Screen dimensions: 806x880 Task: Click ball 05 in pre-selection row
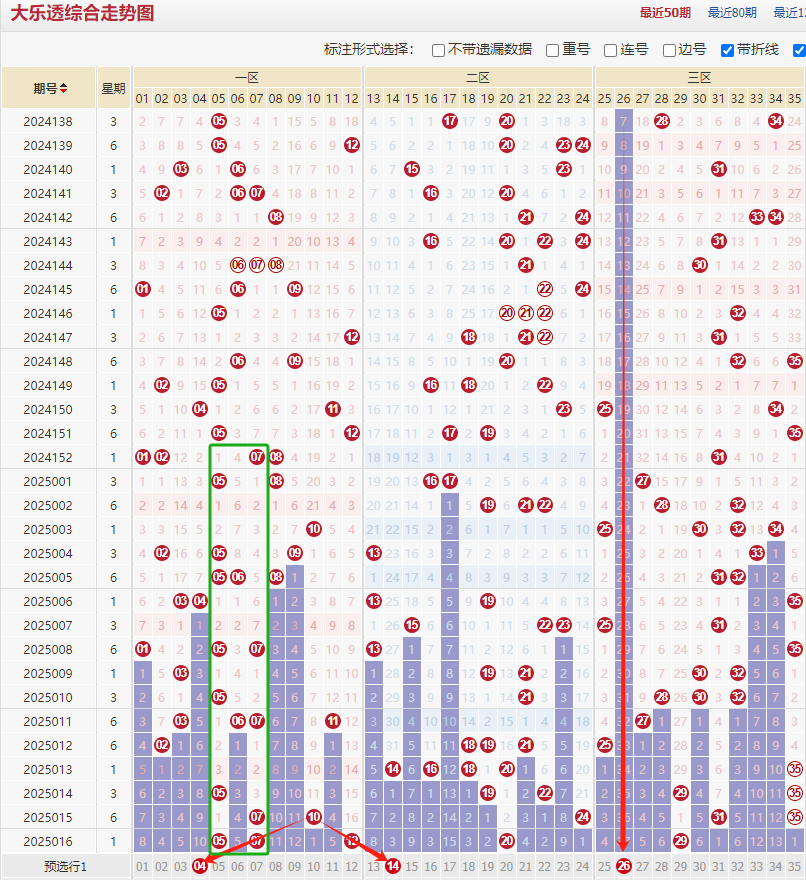(219, 866)
